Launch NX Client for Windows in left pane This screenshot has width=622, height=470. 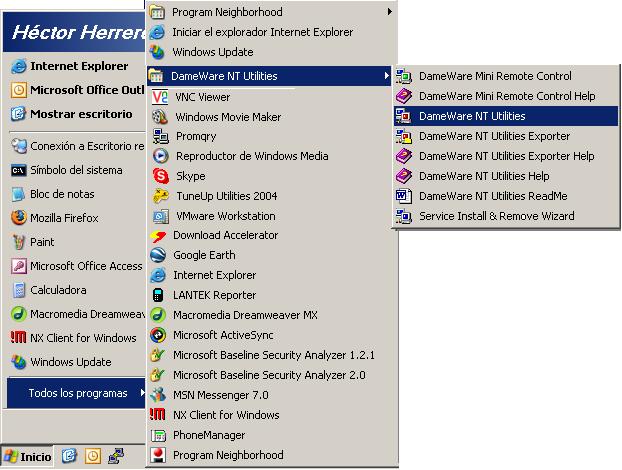click(76, 338)
